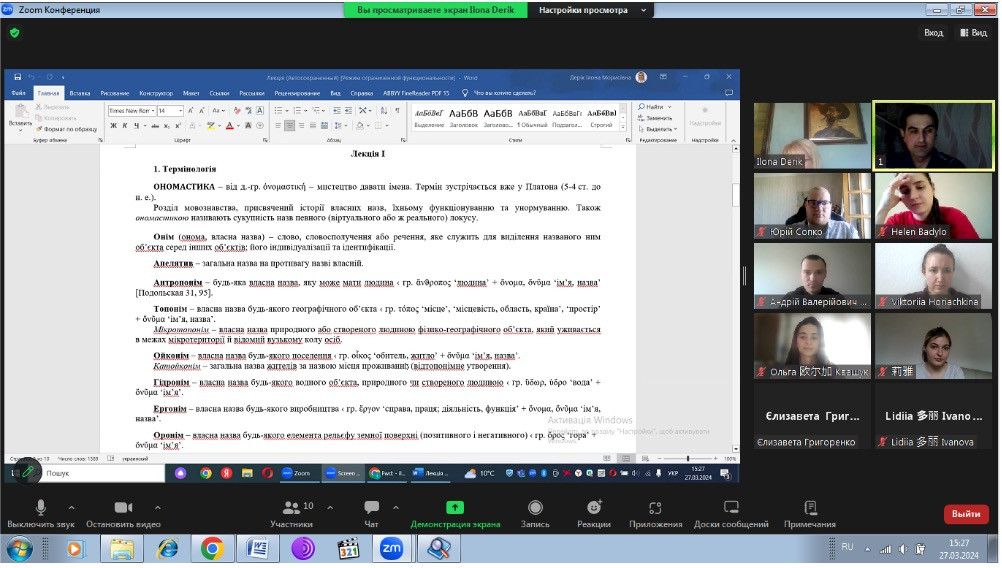Open the Чат chat panel
Viewport: 1002px width, 568px height.
pos(372,513)
